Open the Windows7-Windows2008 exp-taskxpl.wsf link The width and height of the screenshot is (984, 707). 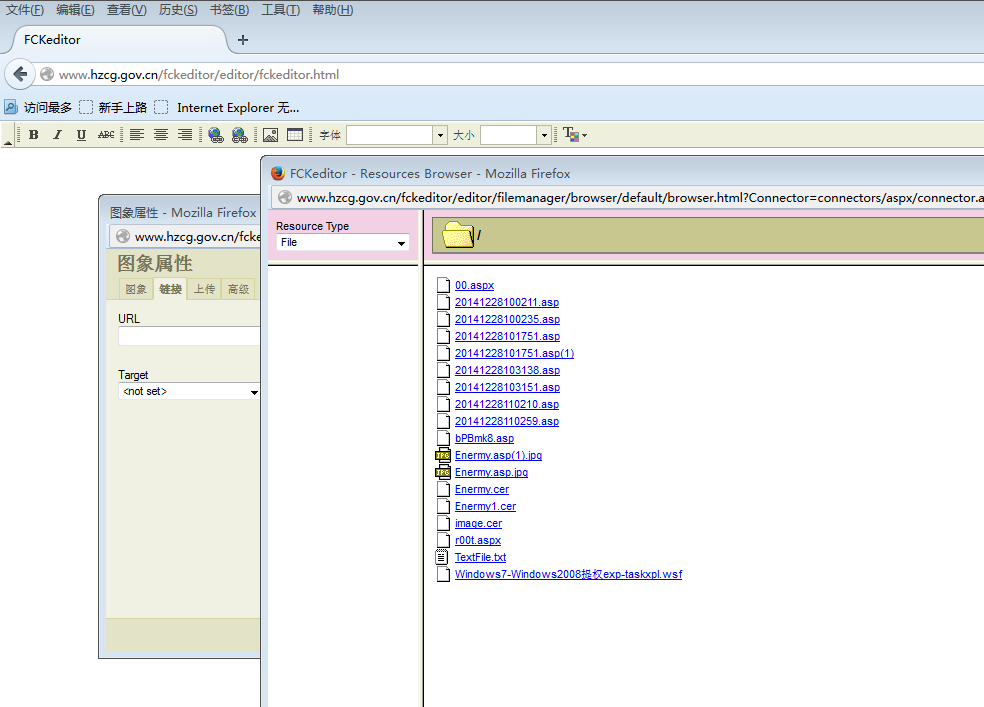click(569, 574)
